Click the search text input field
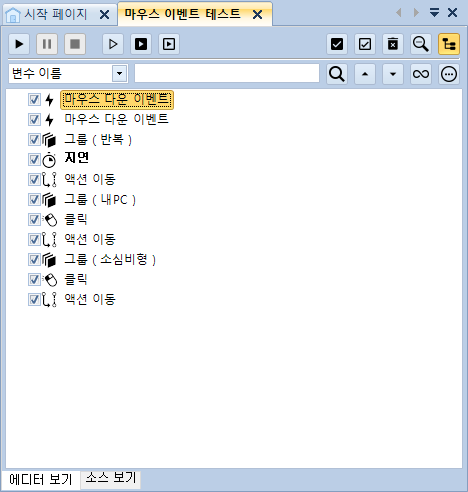This screenshot has width=468, height=492. 227,73
